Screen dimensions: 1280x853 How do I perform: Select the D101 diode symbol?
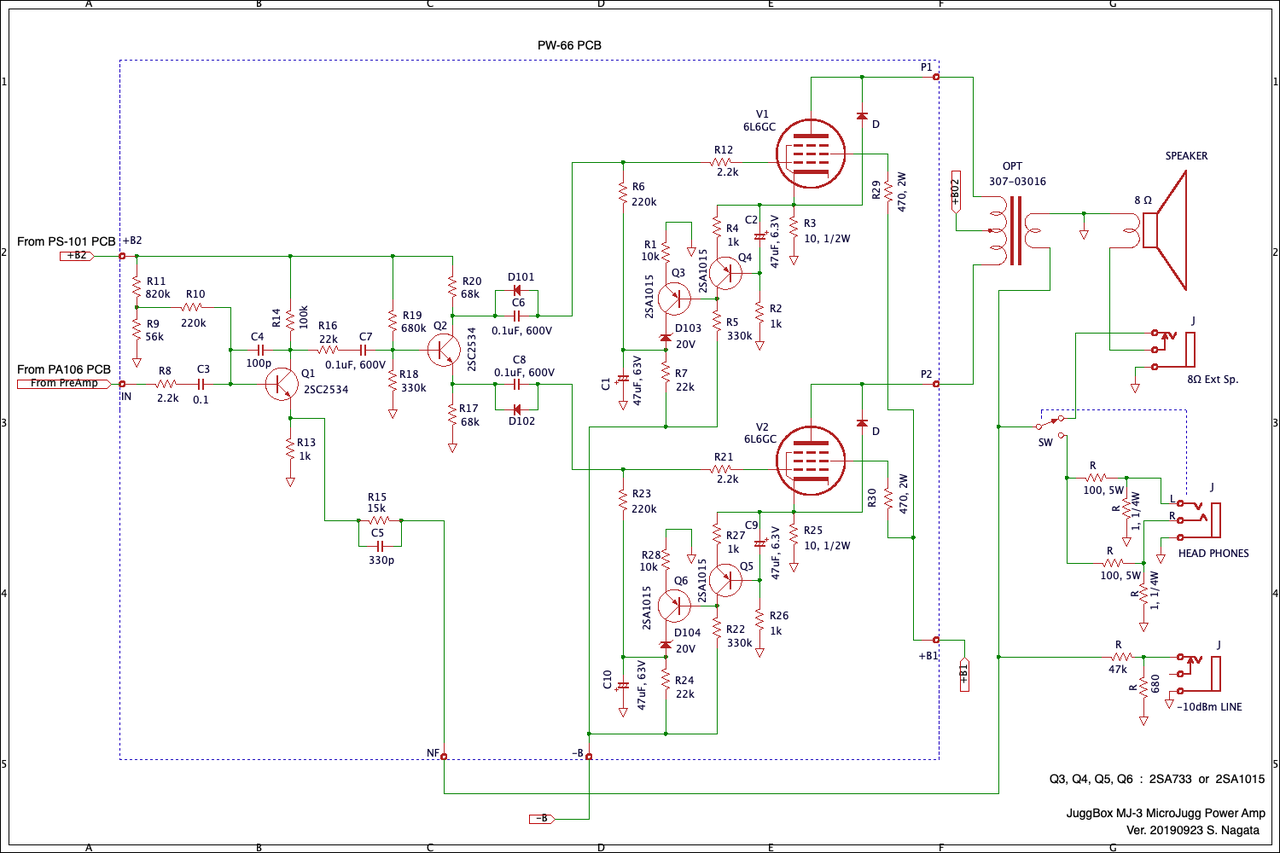(518, 291)
